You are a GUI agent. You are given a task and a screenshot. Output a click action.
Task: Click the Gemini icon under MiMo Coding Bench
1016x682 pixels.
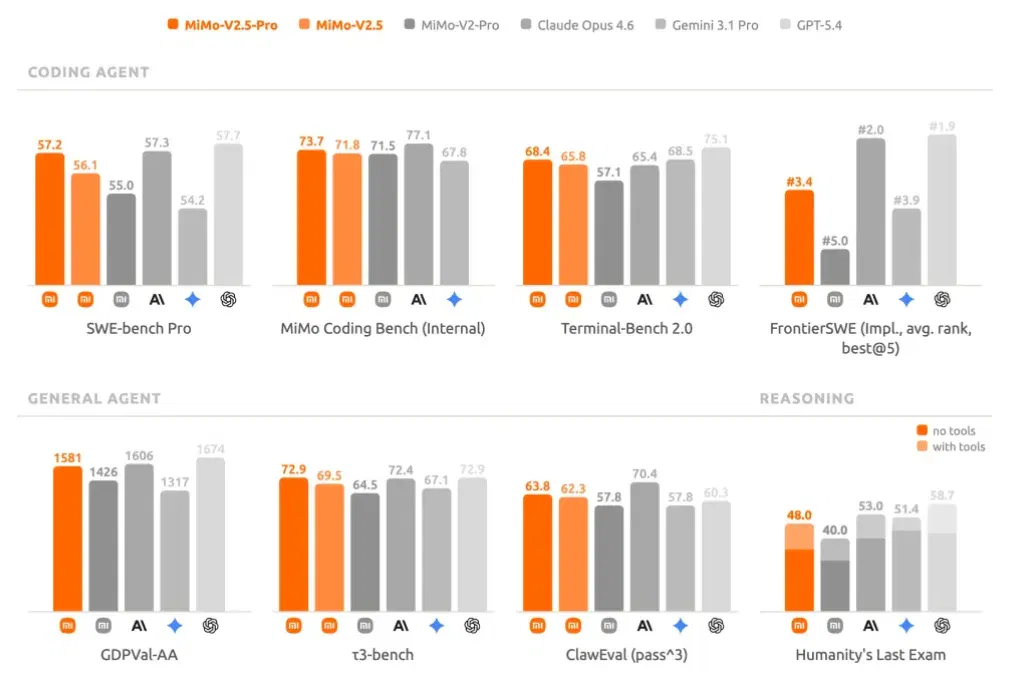point(454,299)
